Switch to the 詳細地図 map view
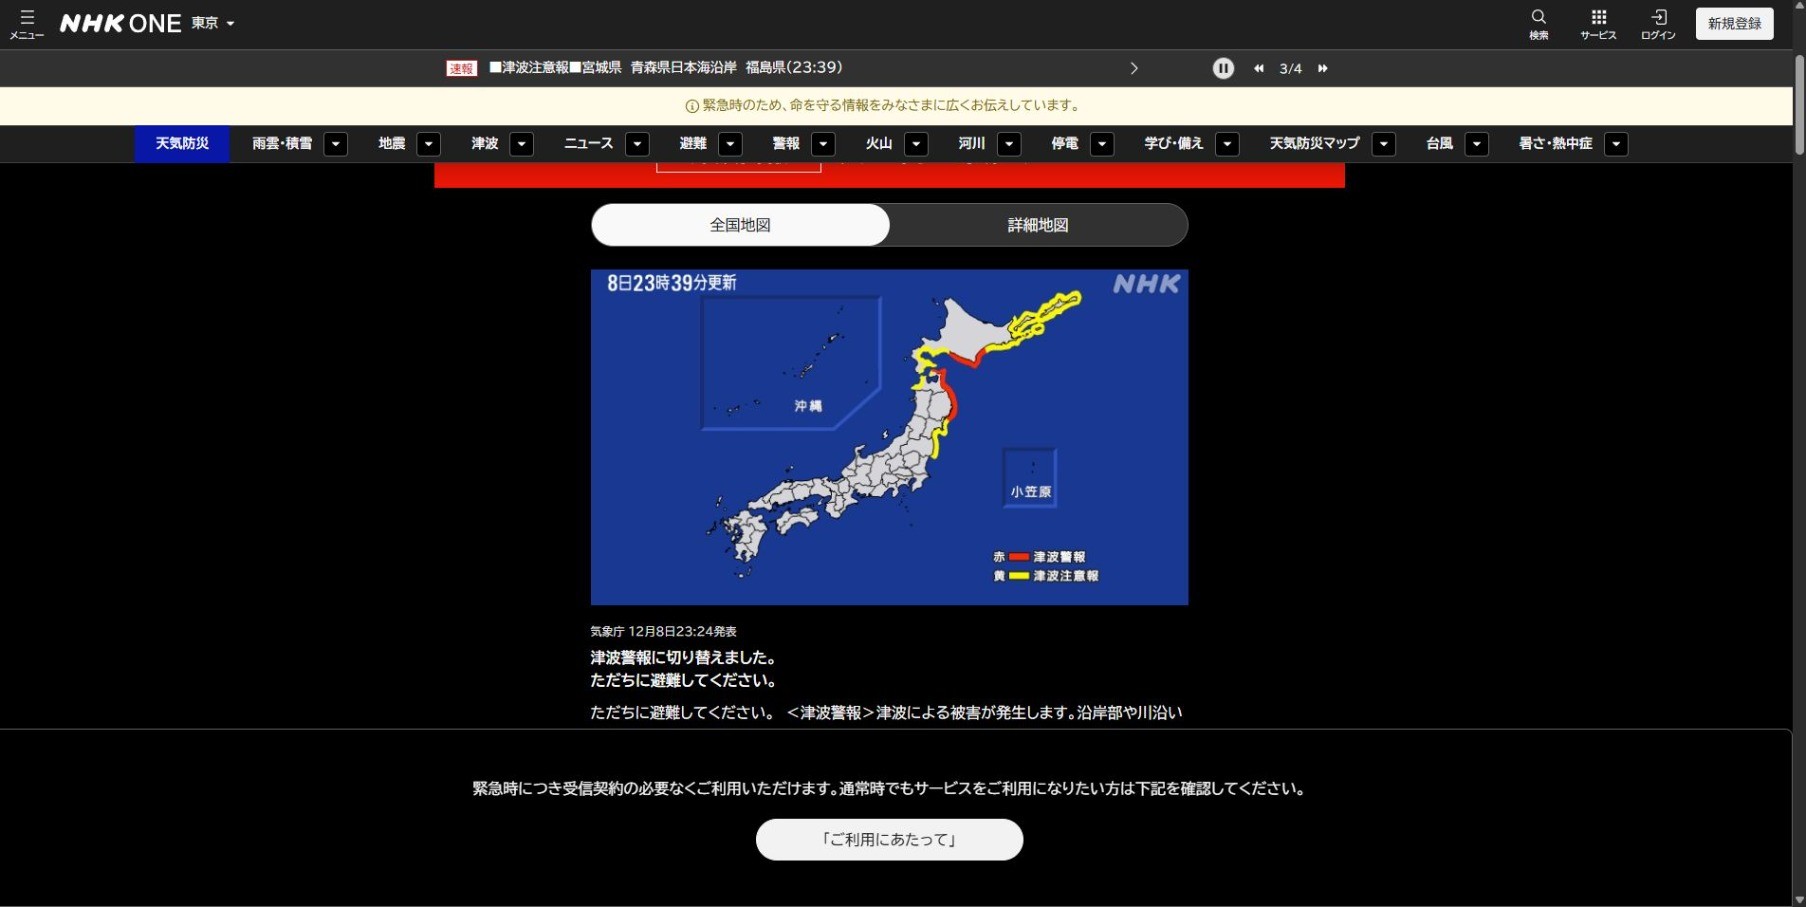 [x=1038, y=225]
